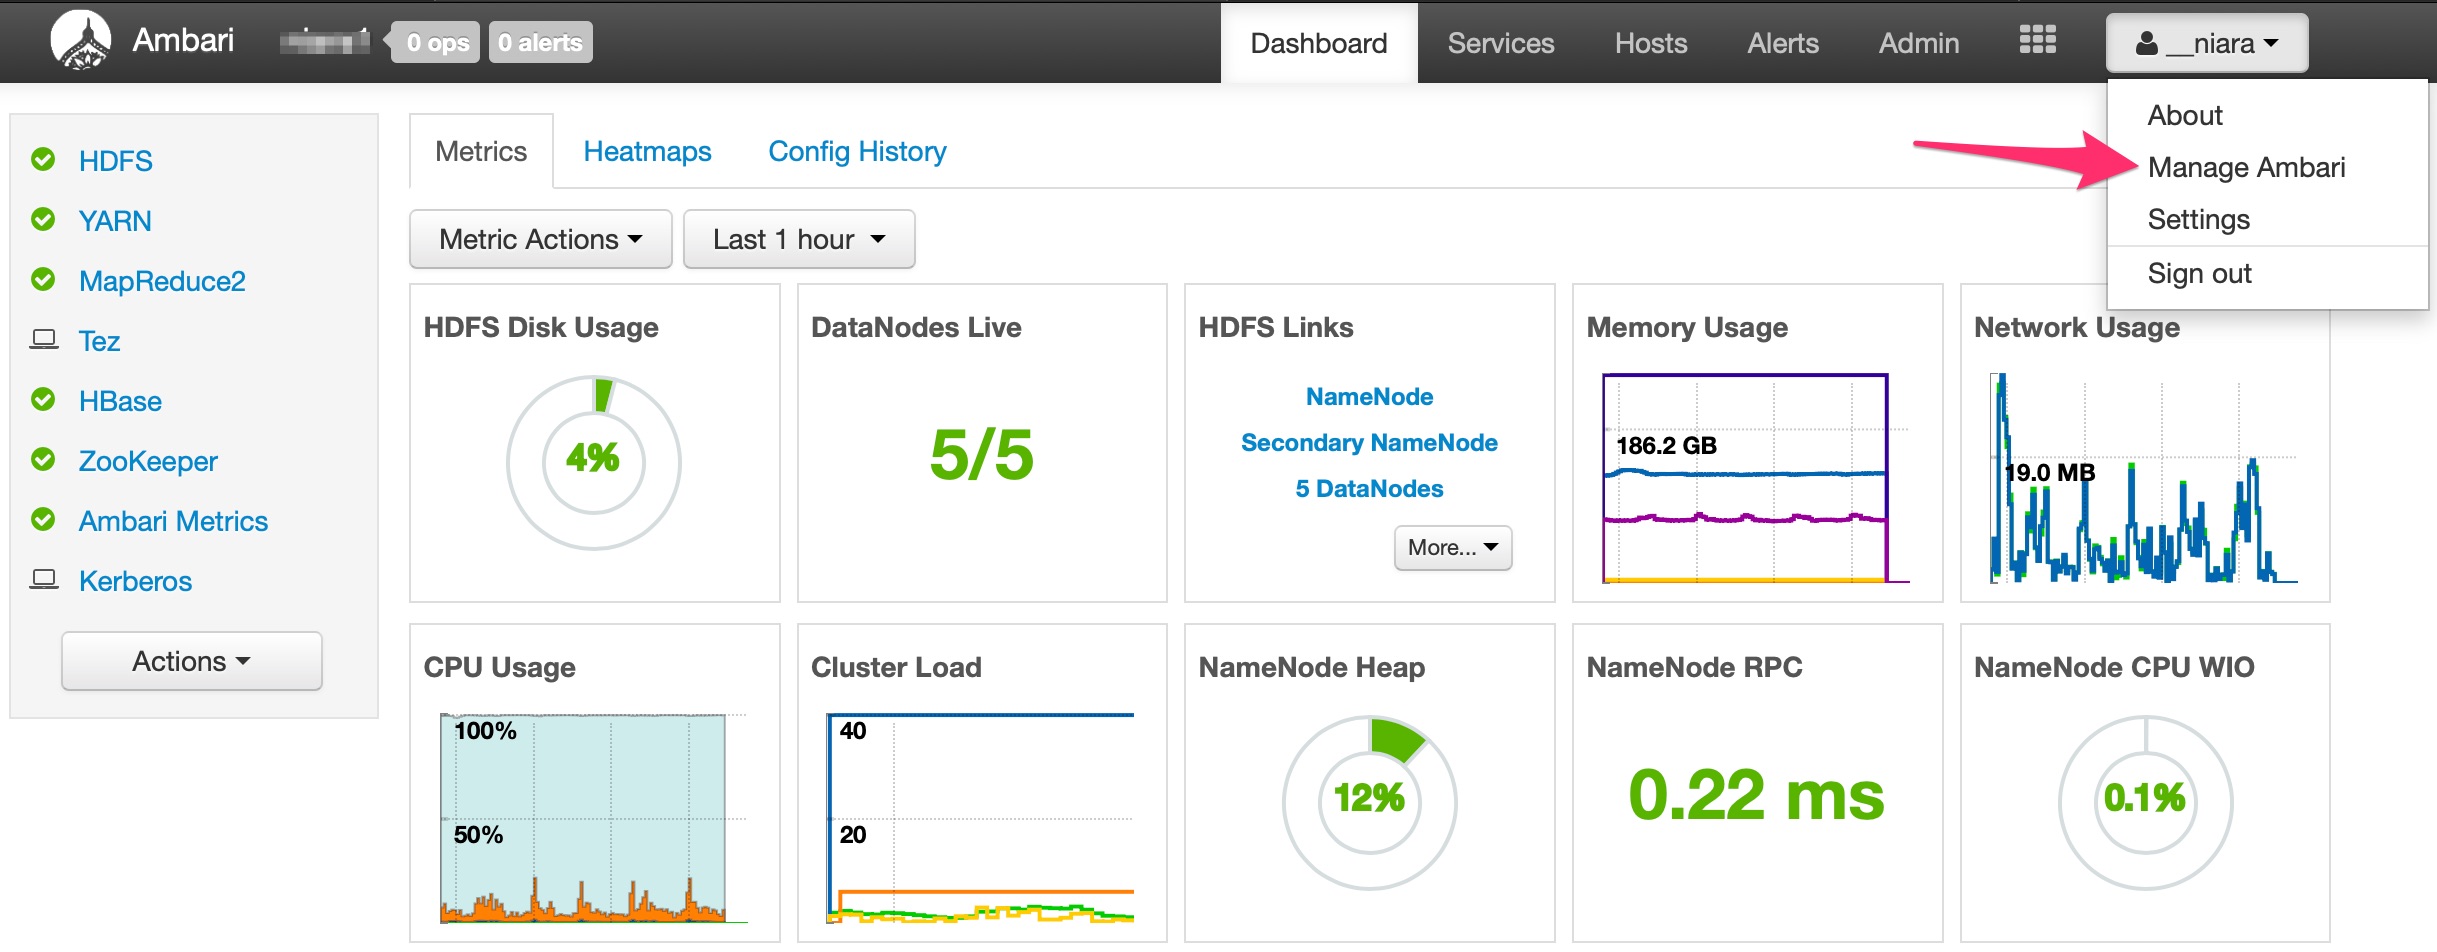Click the Ambari Metrics green status icon
This screenshot has width=2437, height=952.
point(43,520)
